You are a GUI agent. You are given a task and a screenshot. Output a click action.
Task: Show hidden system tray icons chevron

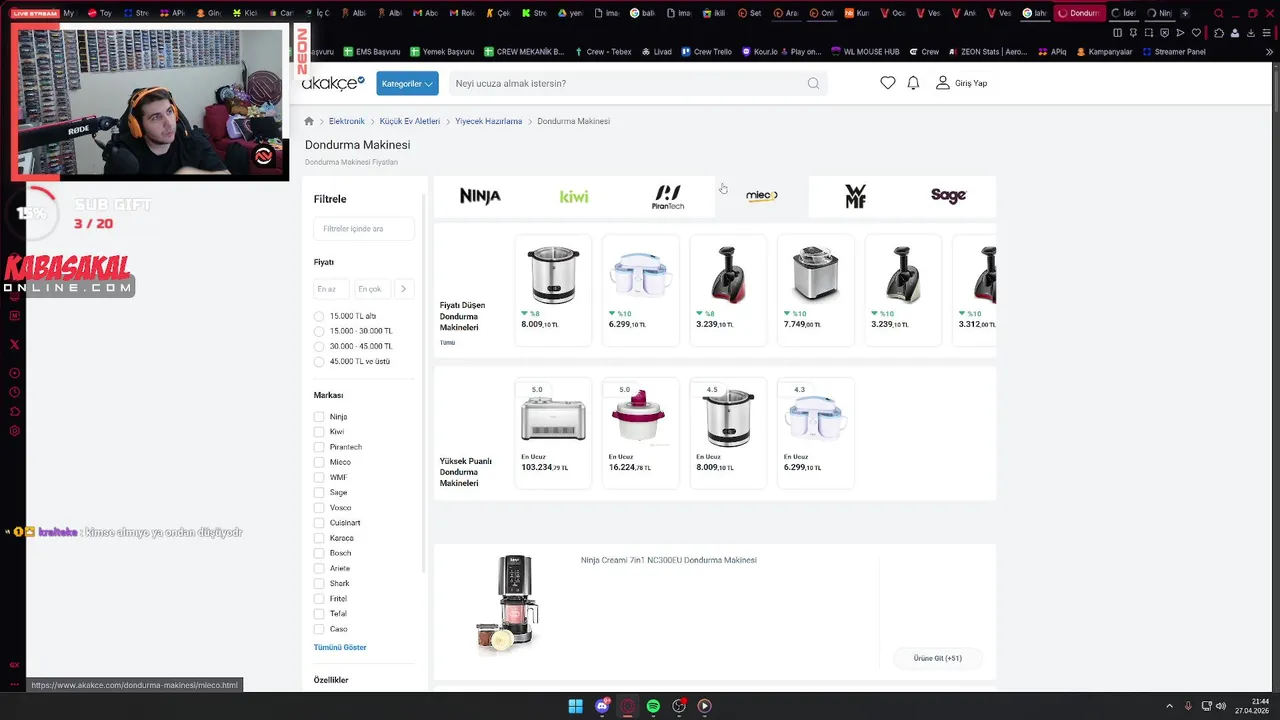tap(1170, 706)
